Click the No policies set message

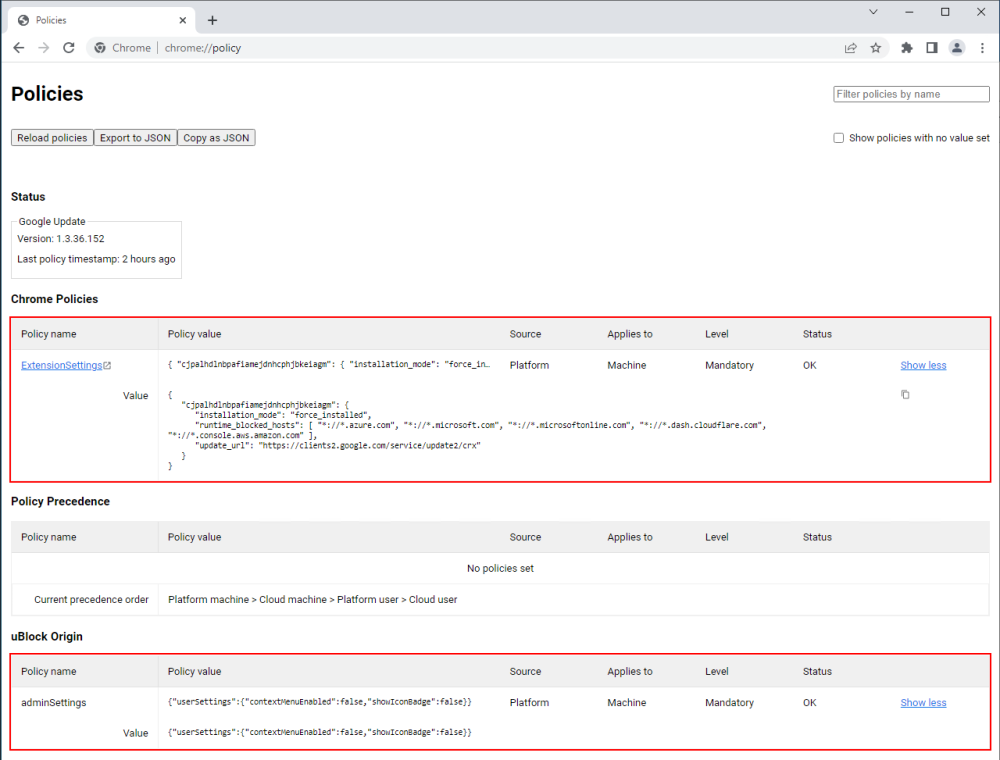coord(500,568)
